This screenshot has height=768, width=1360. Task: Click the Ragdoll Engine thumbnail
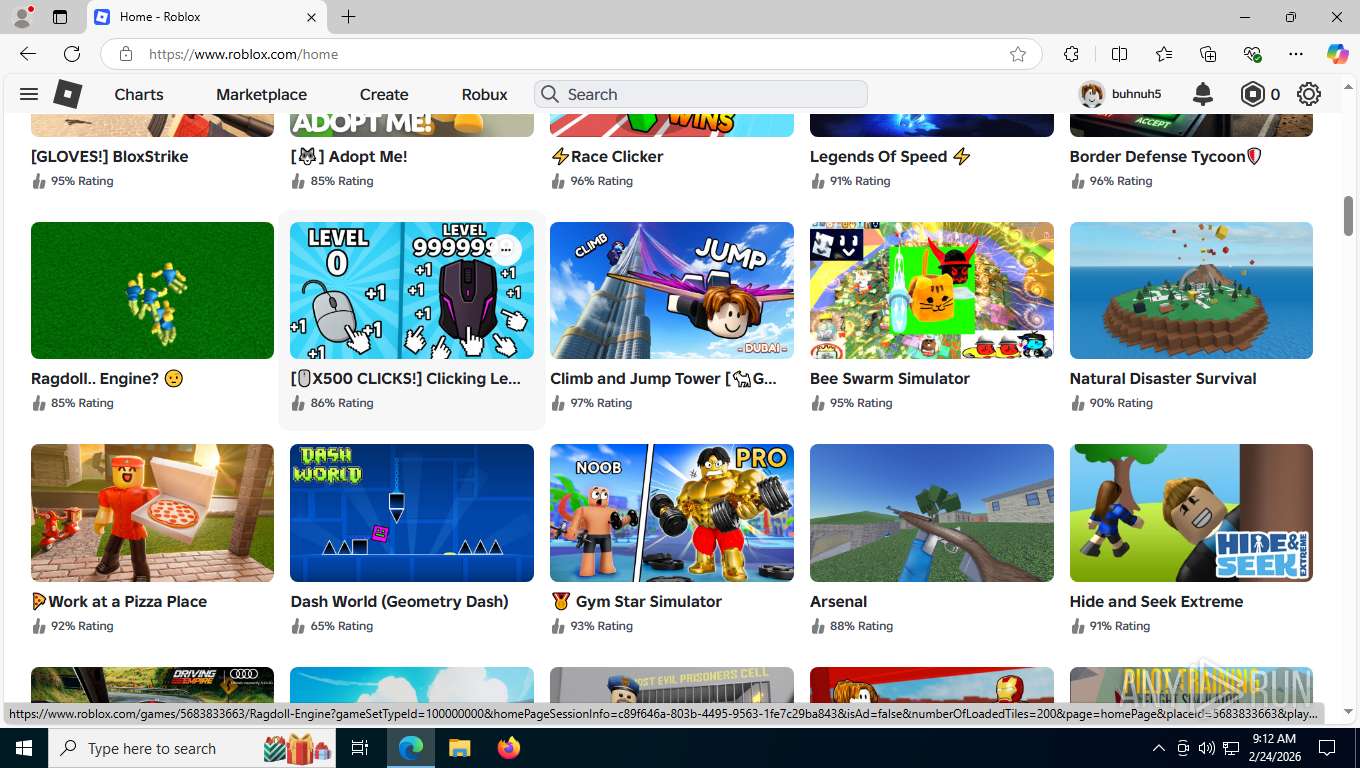[x=152, y=290]
